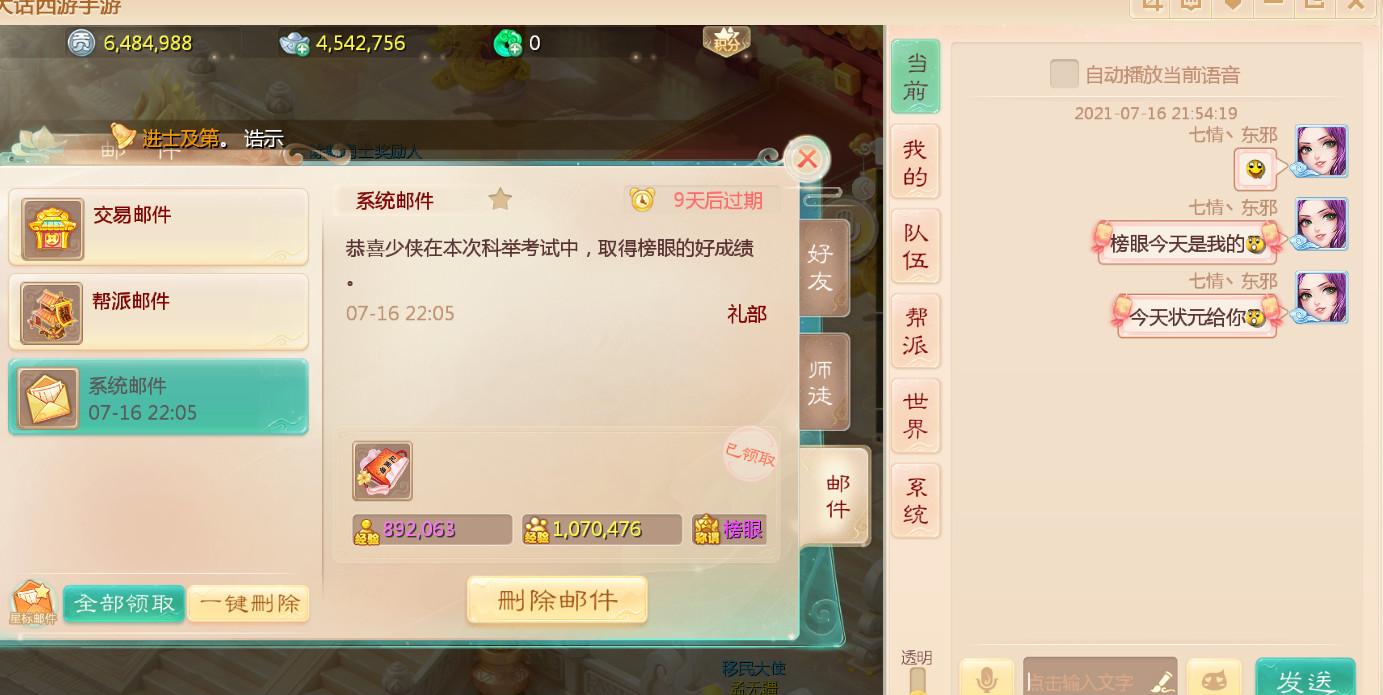Click 全部领取 to claim all

(124, 604)
